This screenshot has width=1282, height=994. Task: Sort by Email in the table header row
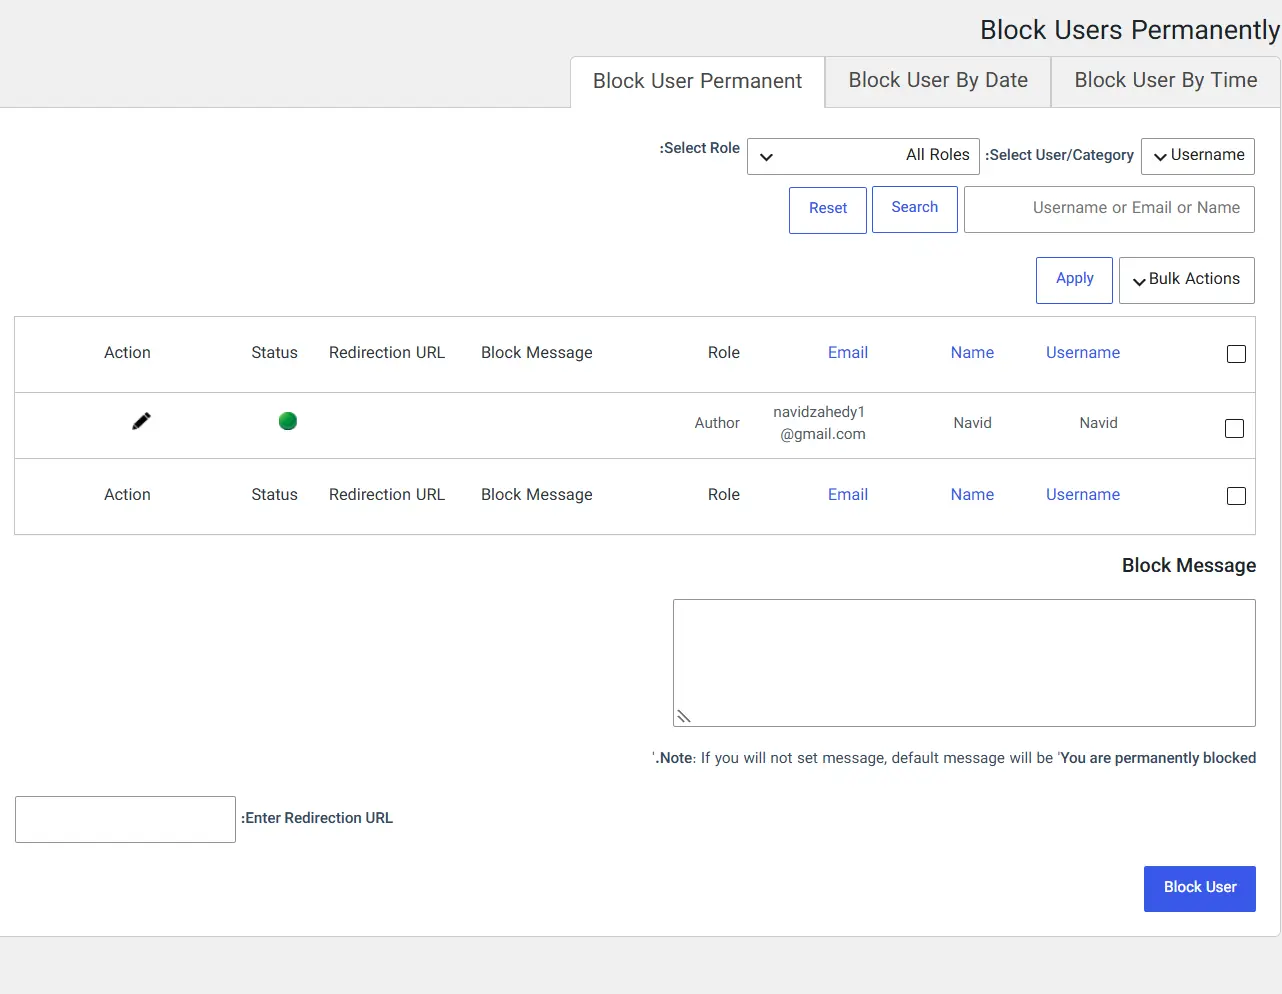[848, 353]
